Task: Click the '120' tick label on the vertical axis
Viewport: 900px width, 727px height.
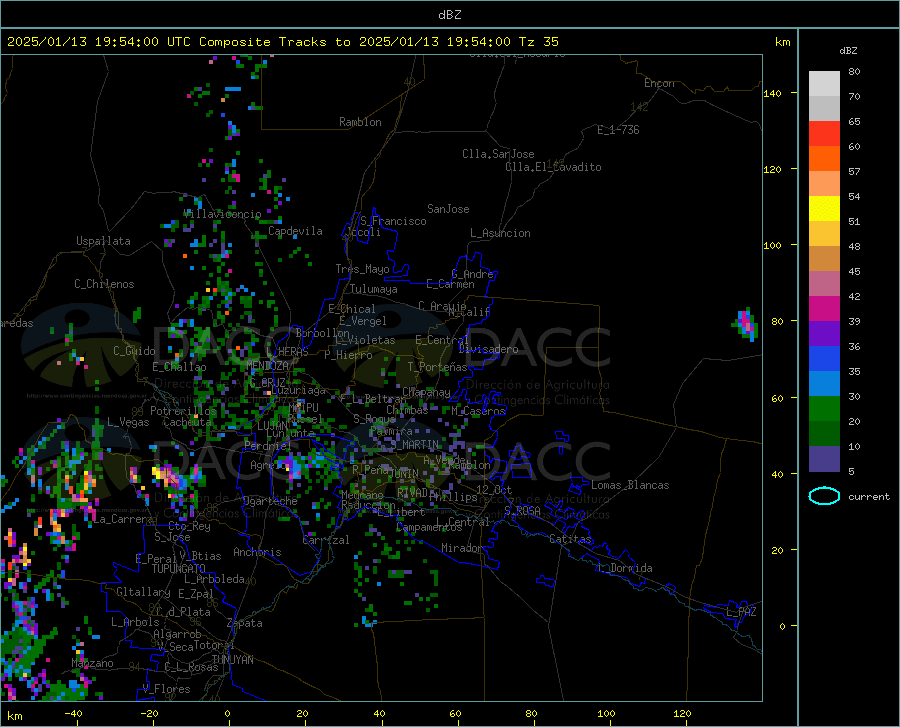Action: (x=773, y=169)
